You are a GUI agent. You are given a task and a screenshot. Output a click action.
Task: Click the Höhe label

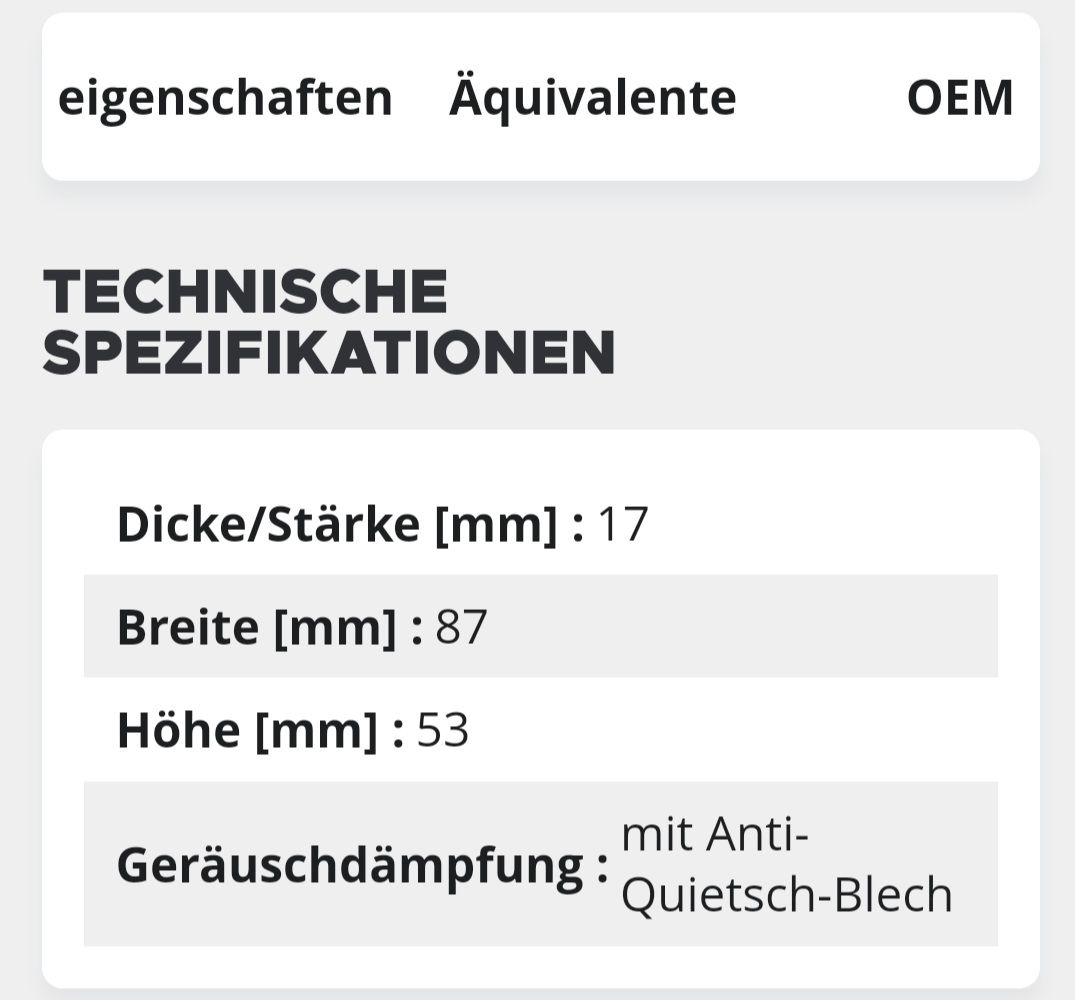click(178, 730)
